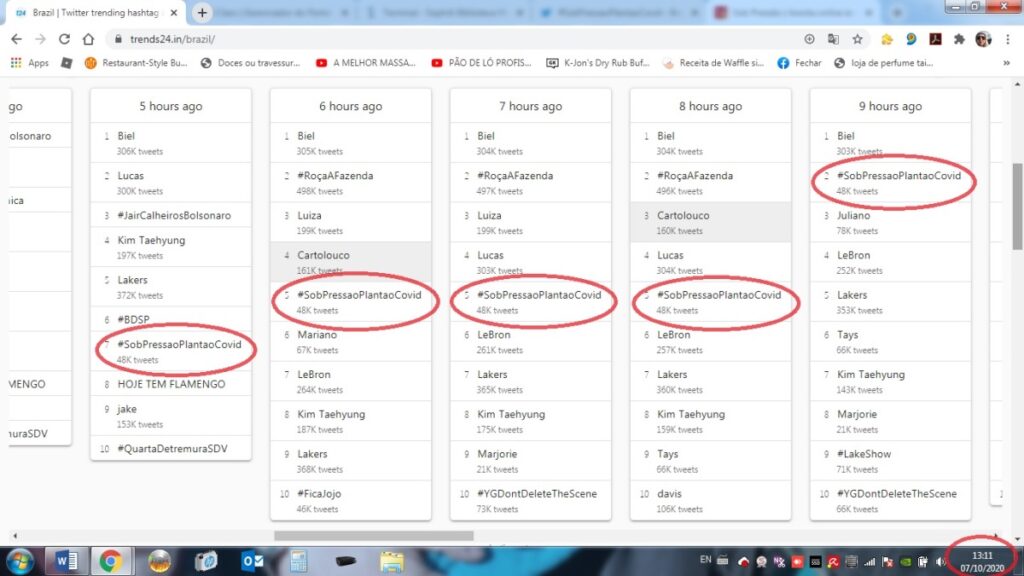Open the jake trend

click(x=127, y=409)
